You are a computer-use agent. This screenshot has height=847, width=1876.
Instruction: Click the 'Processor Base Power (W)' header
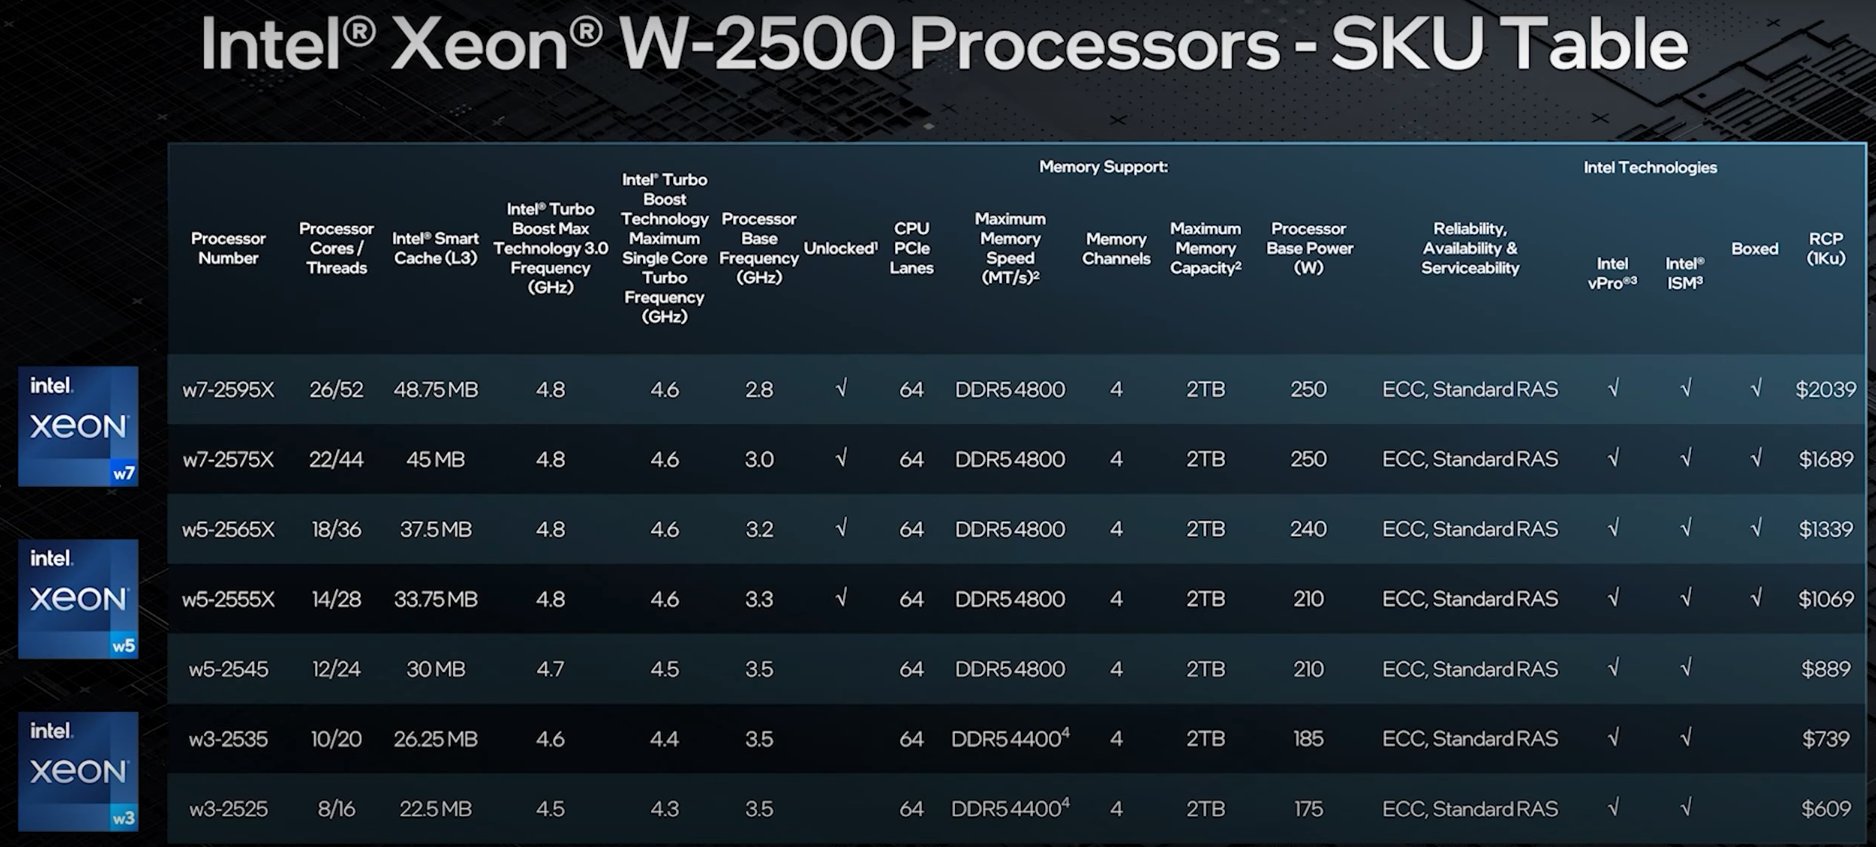(1309, 248)
